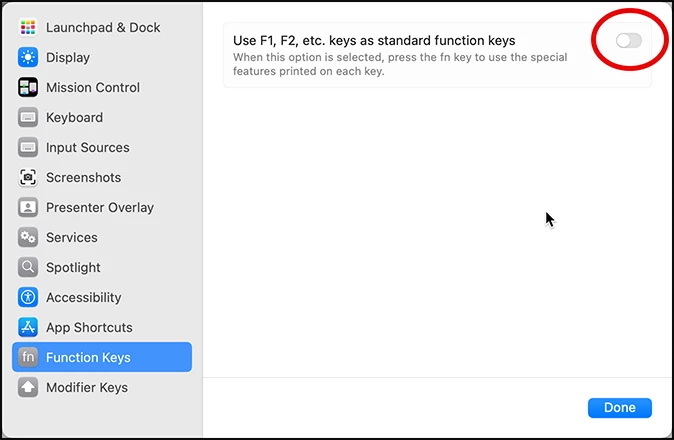Click the Services gear icon

[28, 237]
